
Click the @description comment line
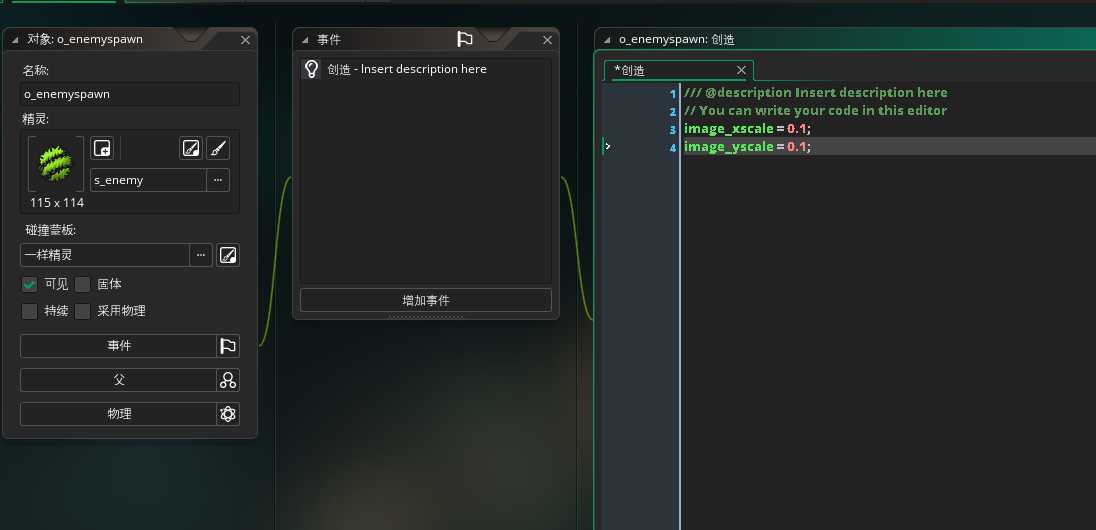click(816, 92)
